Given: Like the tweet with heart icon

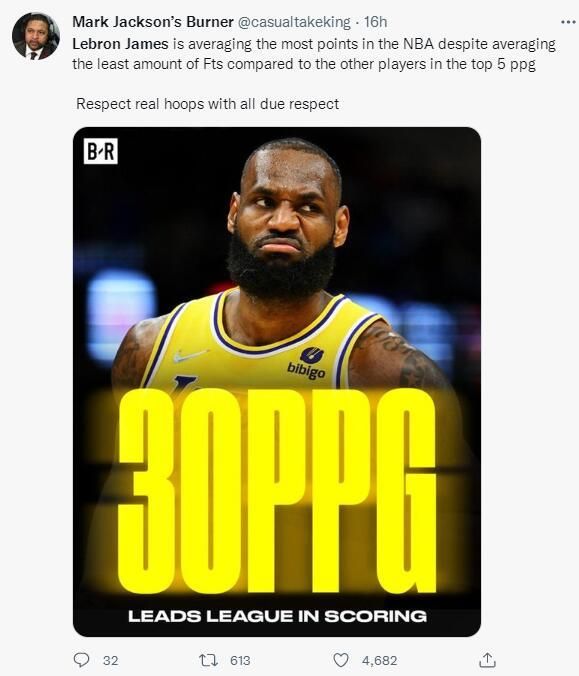Looking at the screenshot, I should tap(341, 660).
